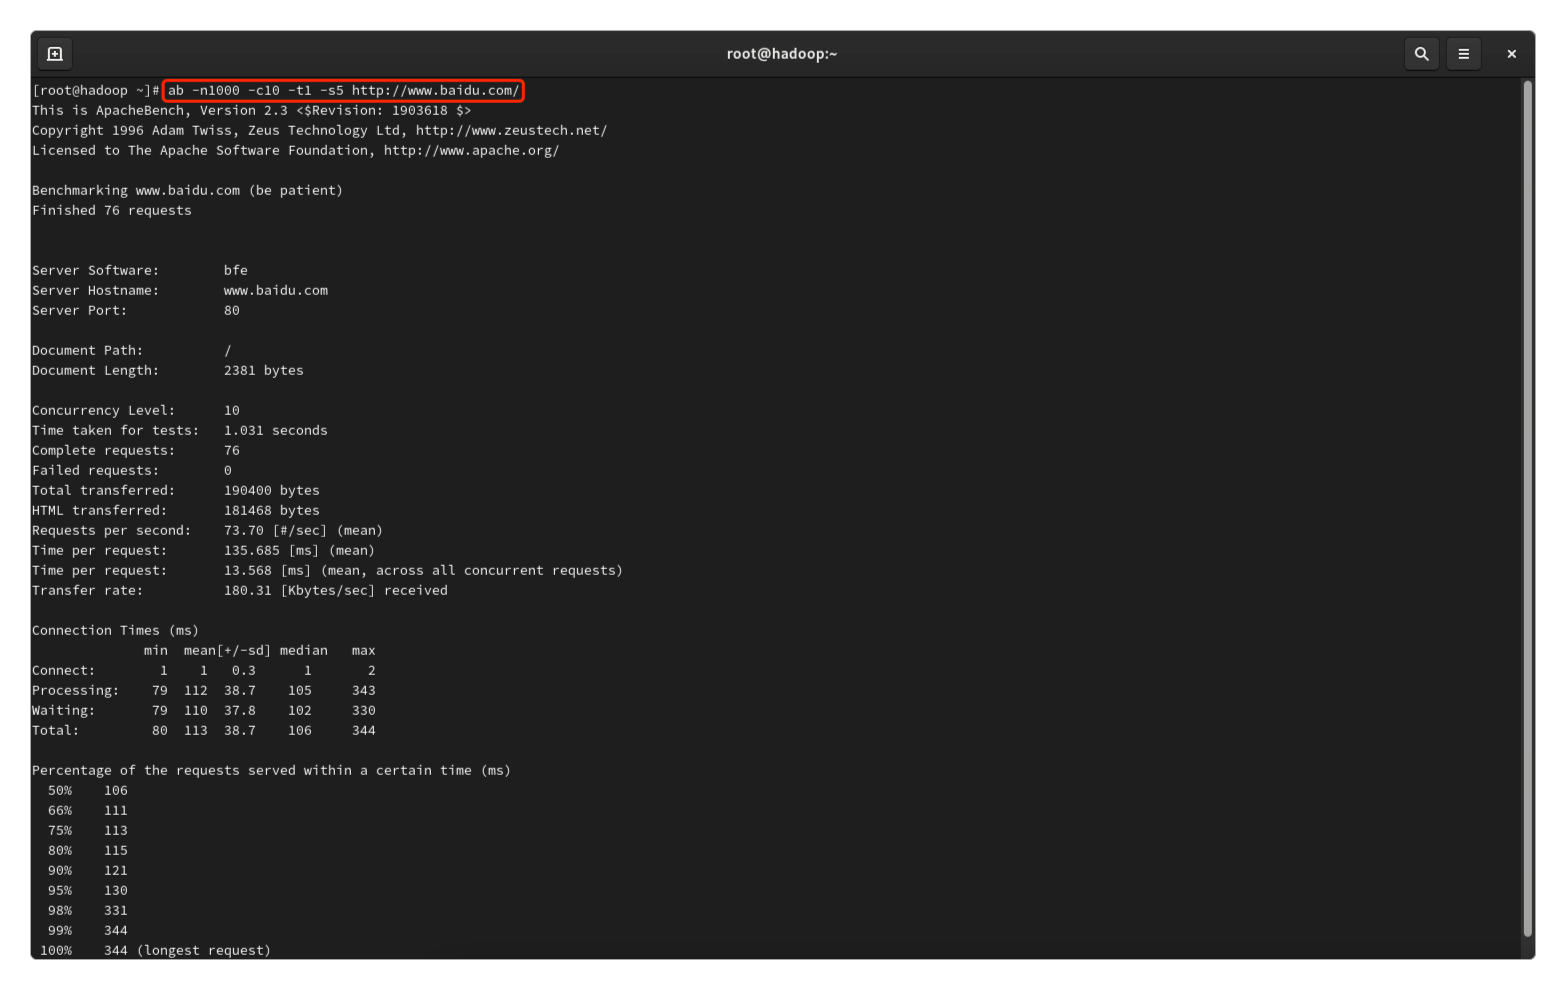Click the 'Benchmarking www.baidu.com' line
This screenshot has width=1566, height=990.
pos(187,191)
